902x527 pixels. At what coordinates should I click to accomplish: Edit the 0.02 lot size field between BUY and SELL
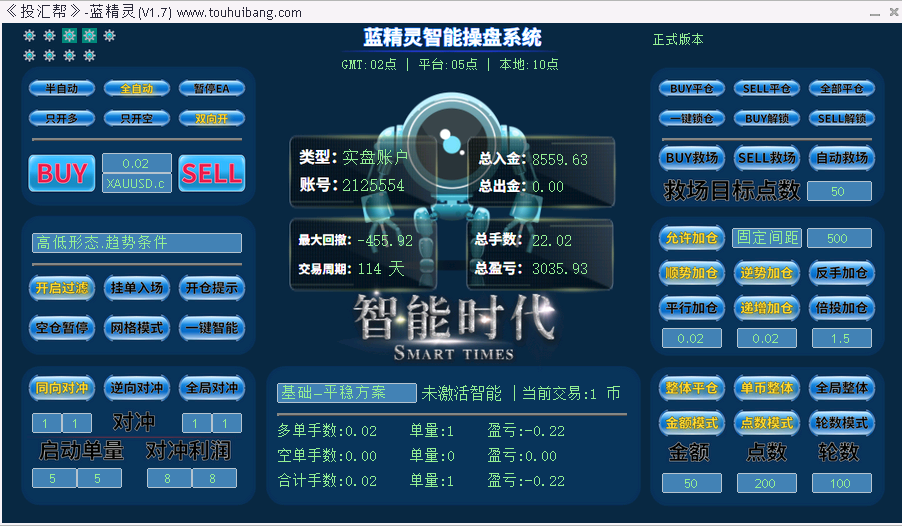point(137,163)
